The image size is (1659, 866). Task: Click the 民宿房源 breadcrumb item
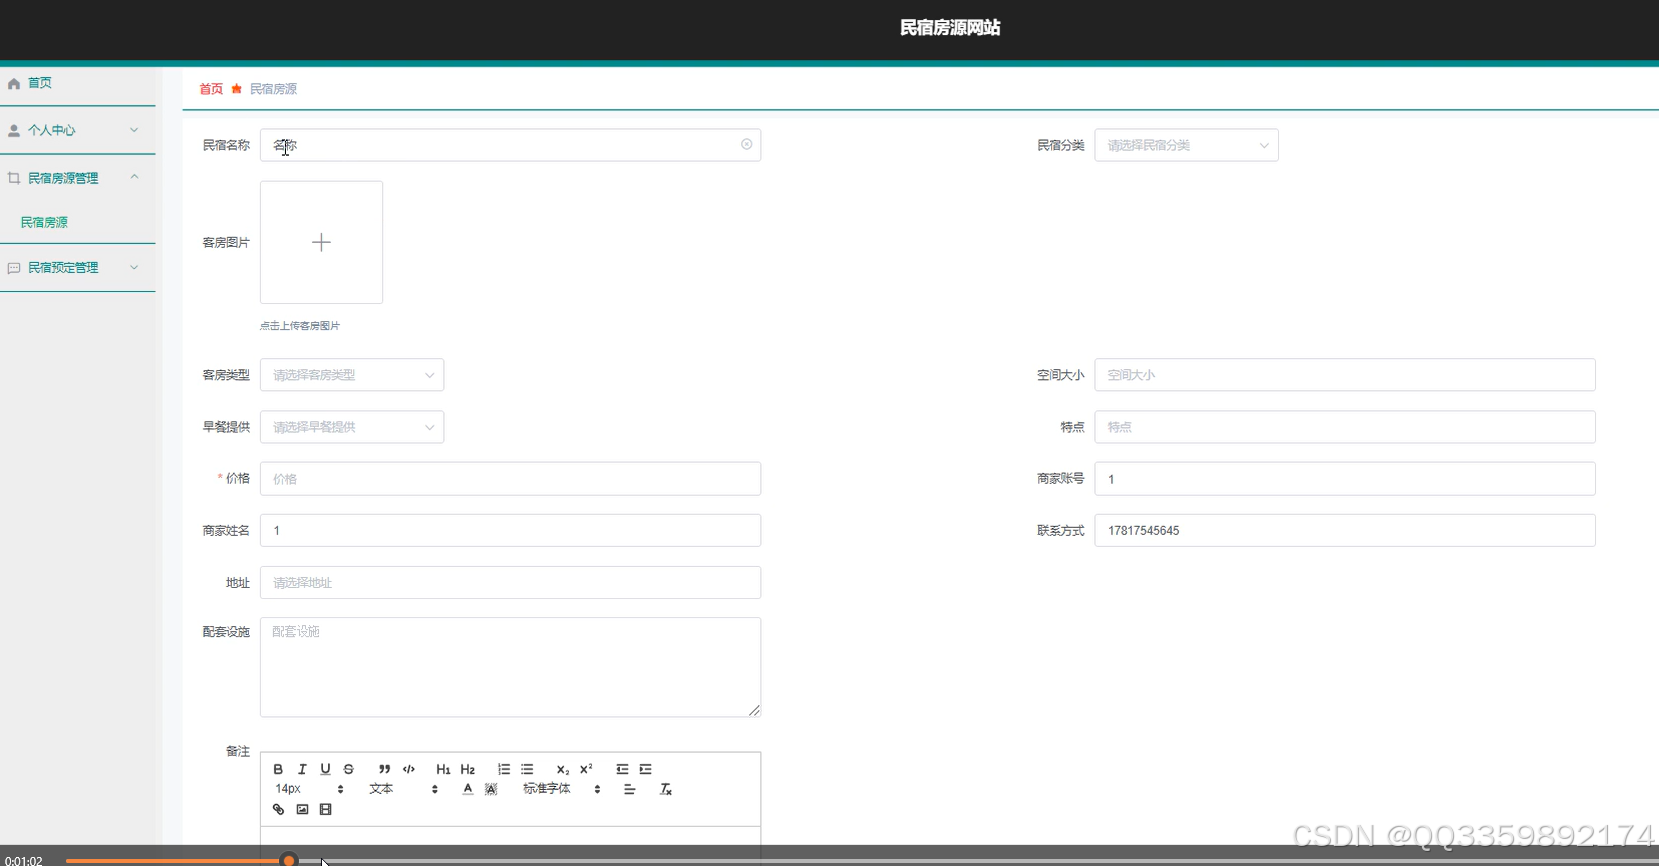tap(273, 89)
